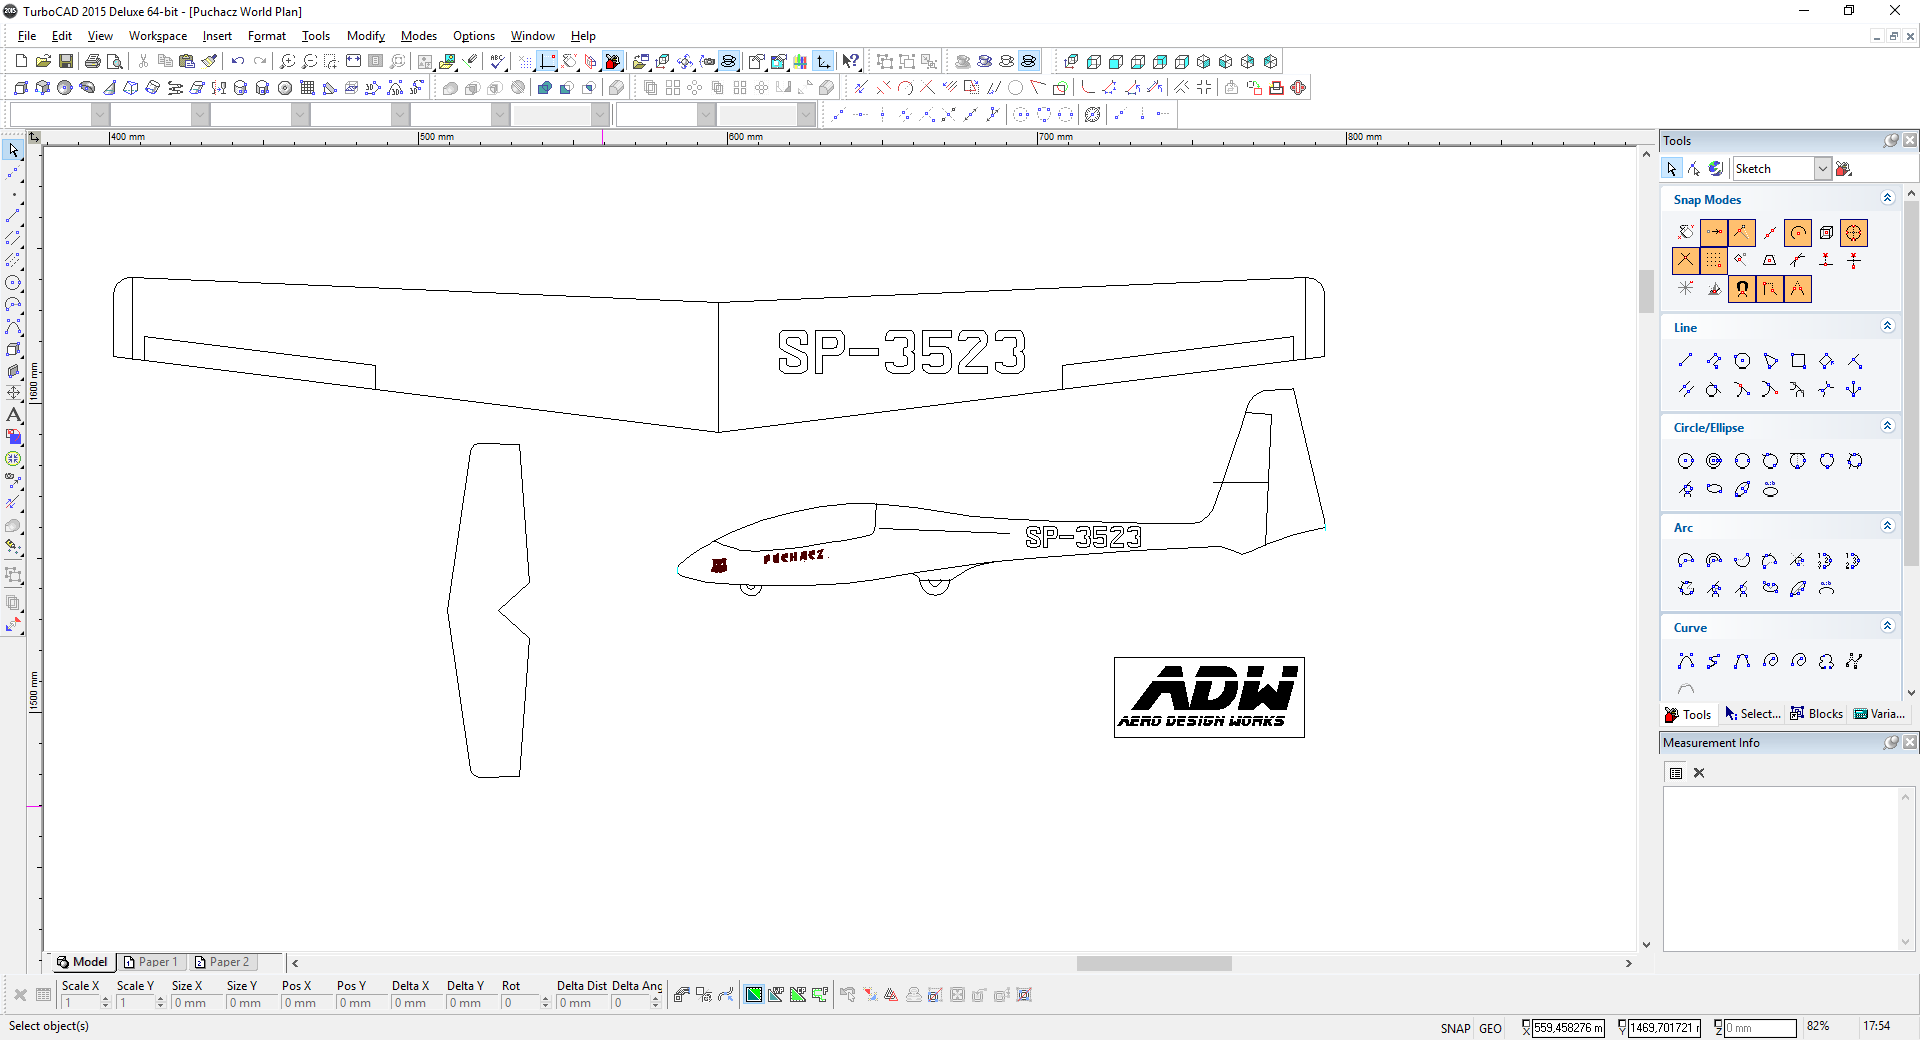Open the Blocks palette tab
Image resolution: width=1920 pixels, height=1040 pixels.
point(1817,714)
